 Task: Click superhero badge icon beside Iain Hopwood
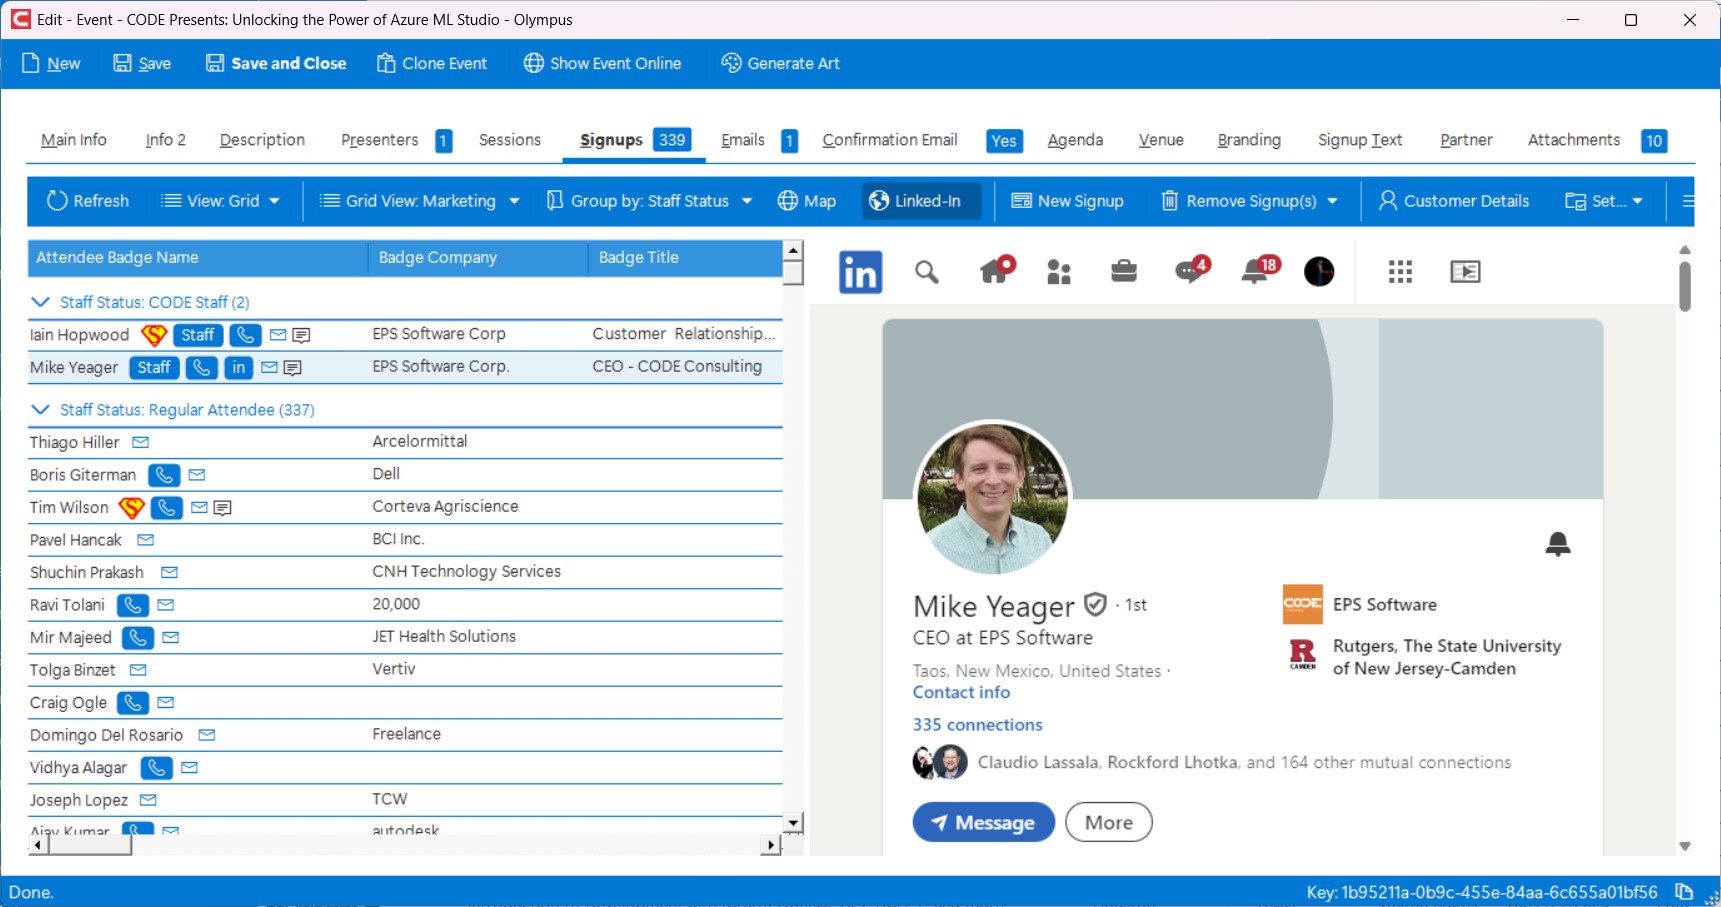pyautogui.click(x=154, y=335)
